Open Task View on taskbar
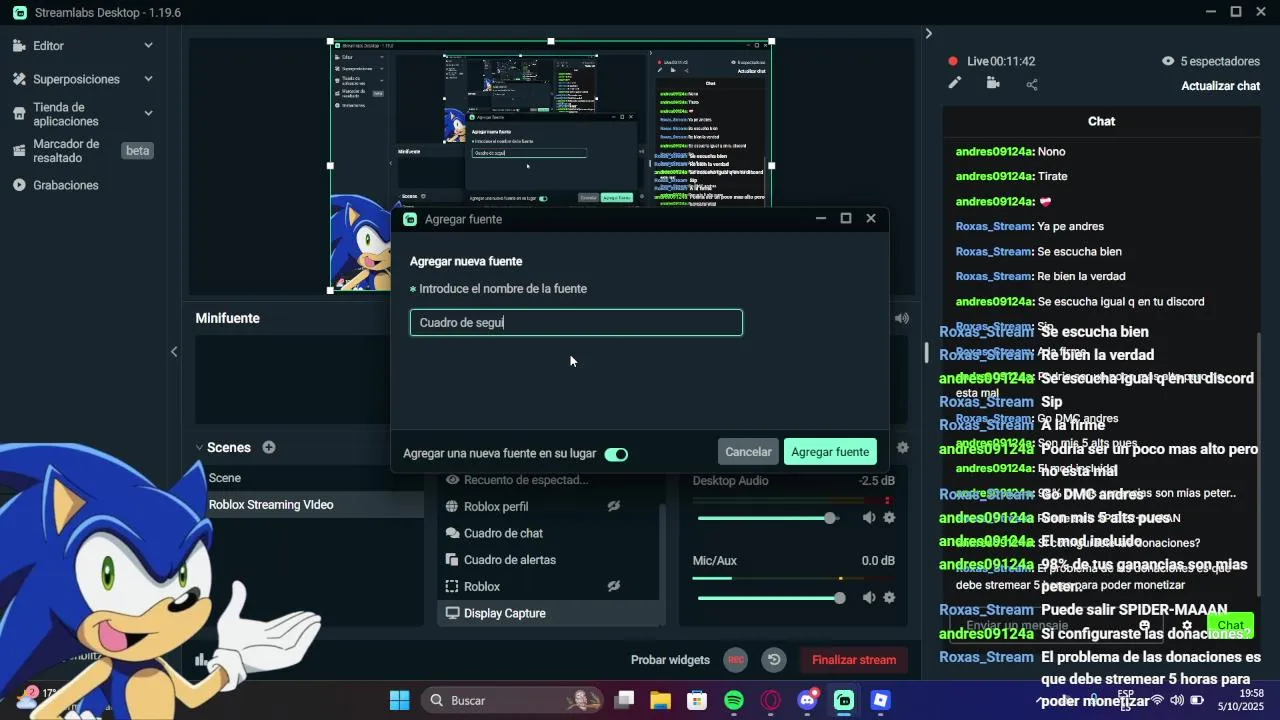Viewport: 1280px width, 720px height. 624,700
